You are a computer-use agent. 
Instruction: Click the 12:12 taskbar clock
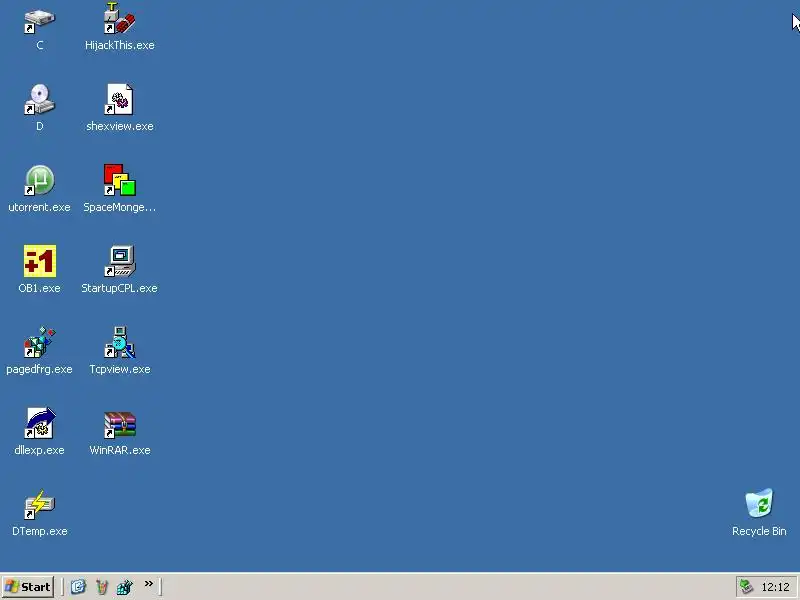(x=775, y=587)
